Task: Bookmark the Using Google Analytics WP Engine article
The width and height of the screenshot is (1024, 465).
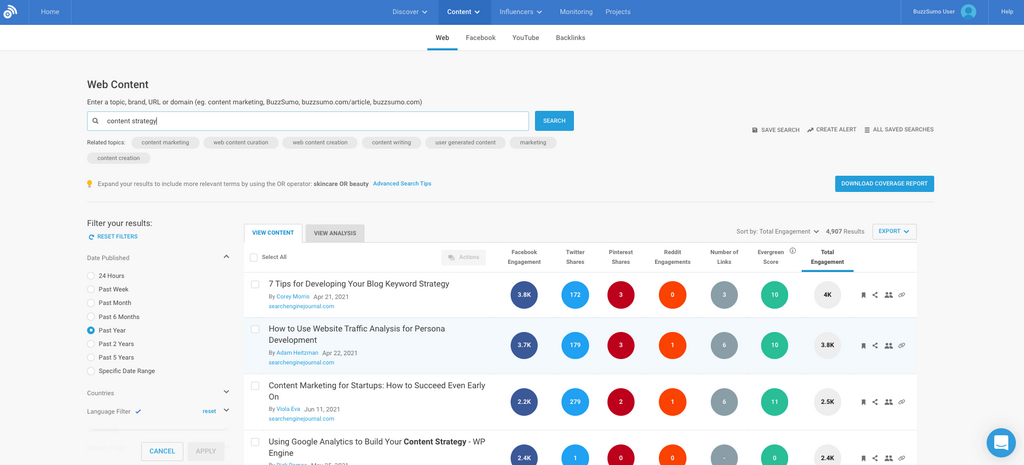Action: click(863, 458)
